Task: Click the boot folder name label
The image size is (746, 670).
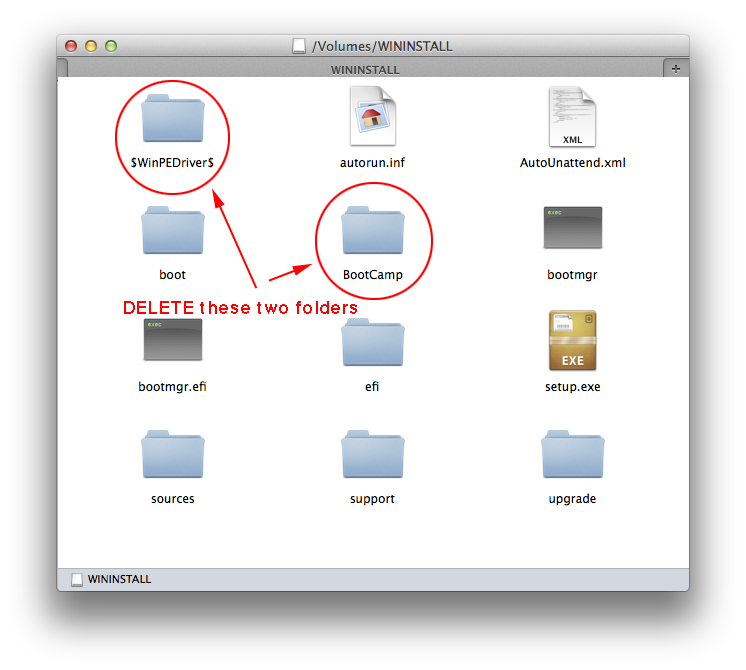Action: tap(173, 275)
